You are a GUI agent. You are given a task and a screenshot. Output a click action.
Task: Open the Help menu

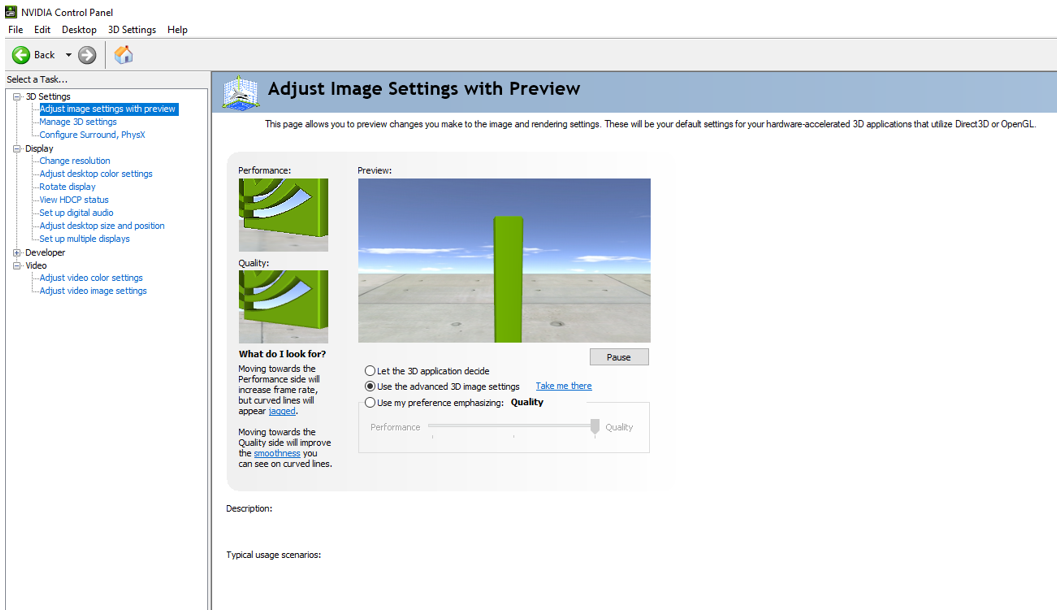(x=177, y=30)
